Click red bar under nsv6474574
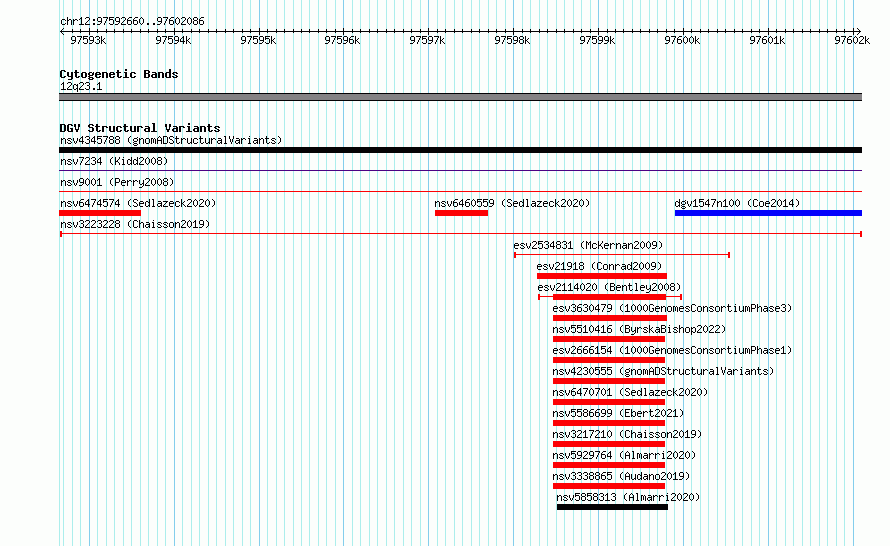 [x=100, y=213]
